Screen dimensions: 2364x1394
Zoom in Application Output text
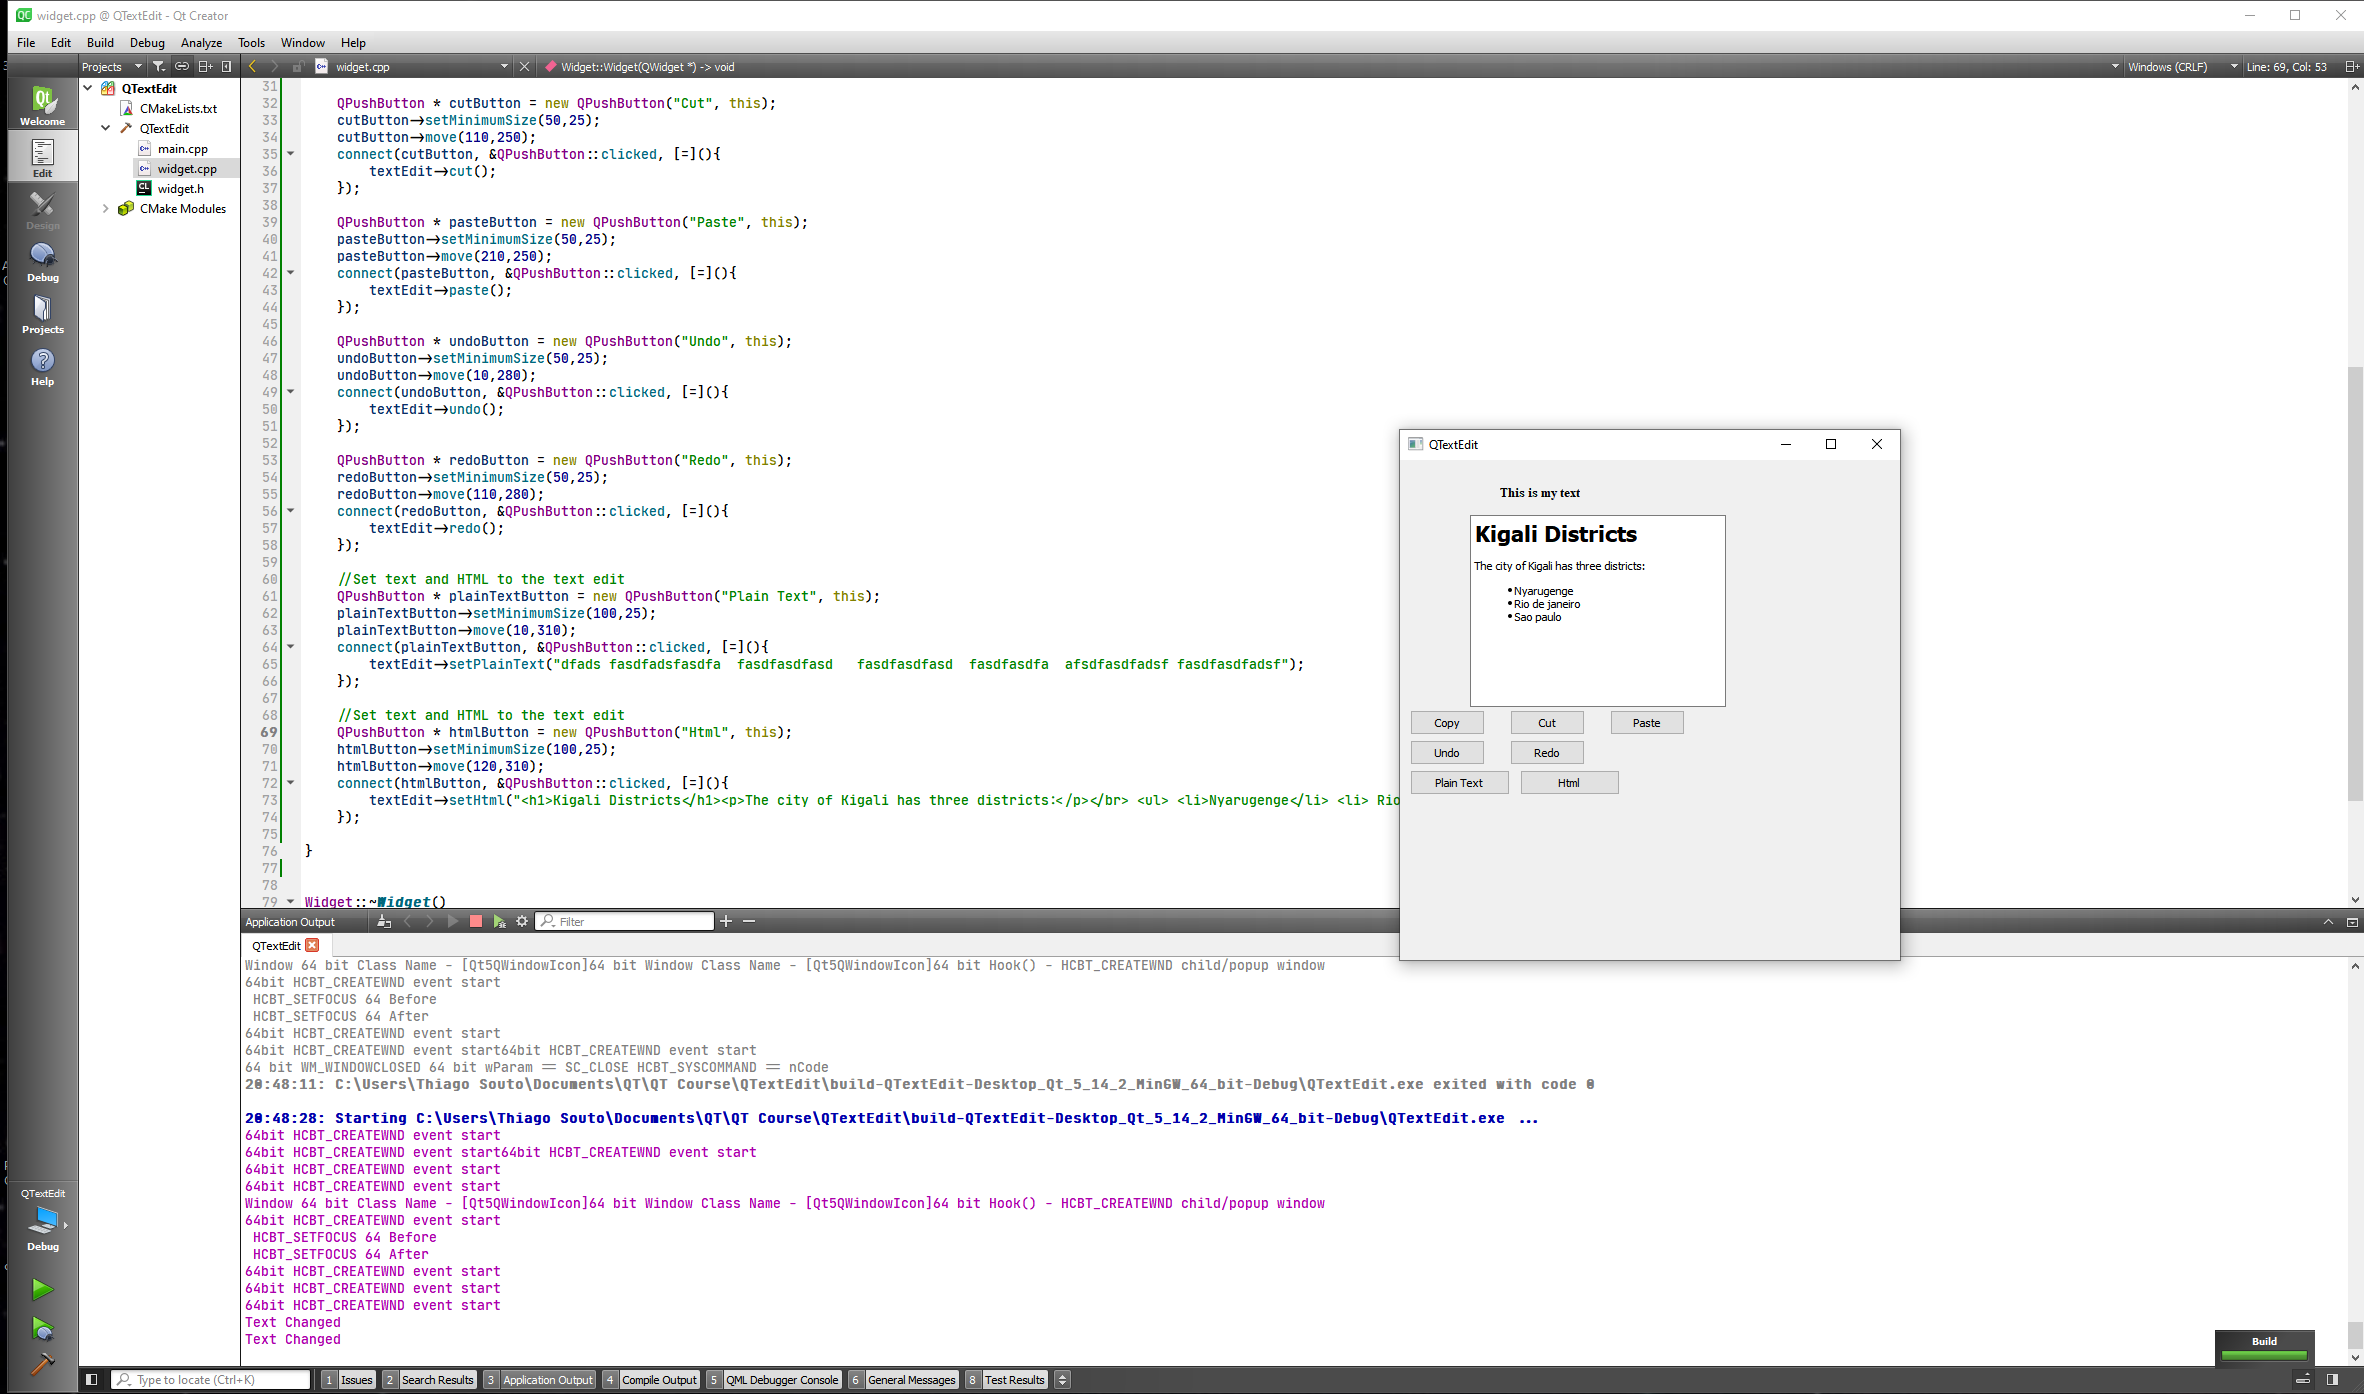[x=726, y=921]
